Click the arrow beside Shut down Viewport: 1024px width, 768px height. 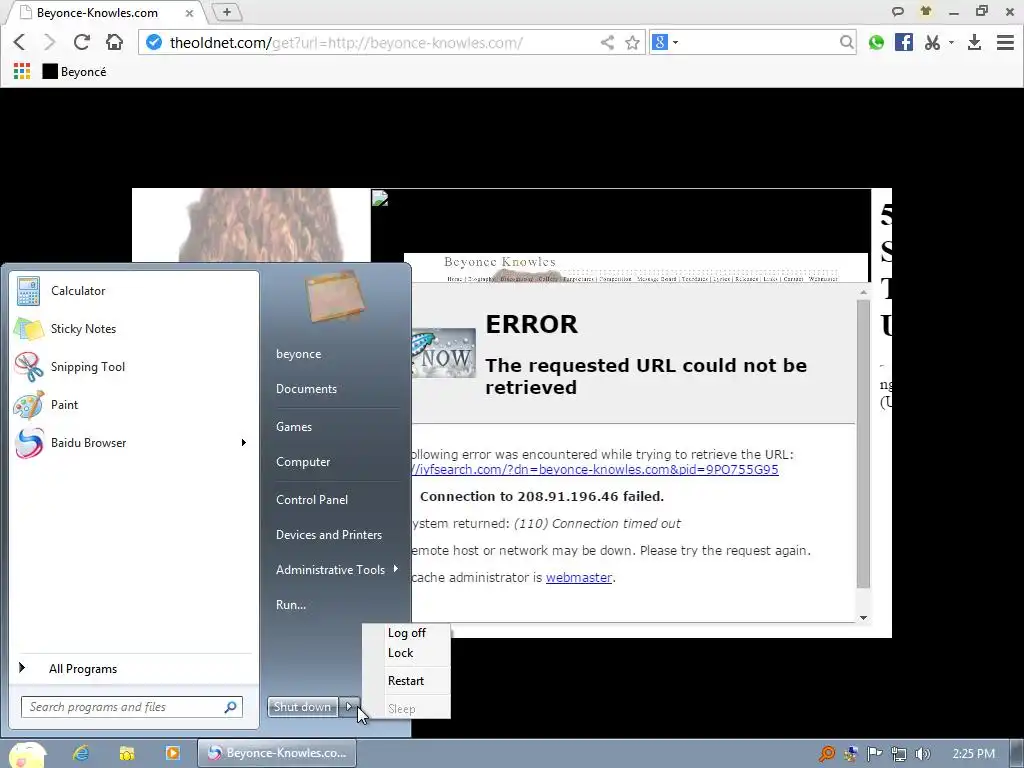point(349,707)
